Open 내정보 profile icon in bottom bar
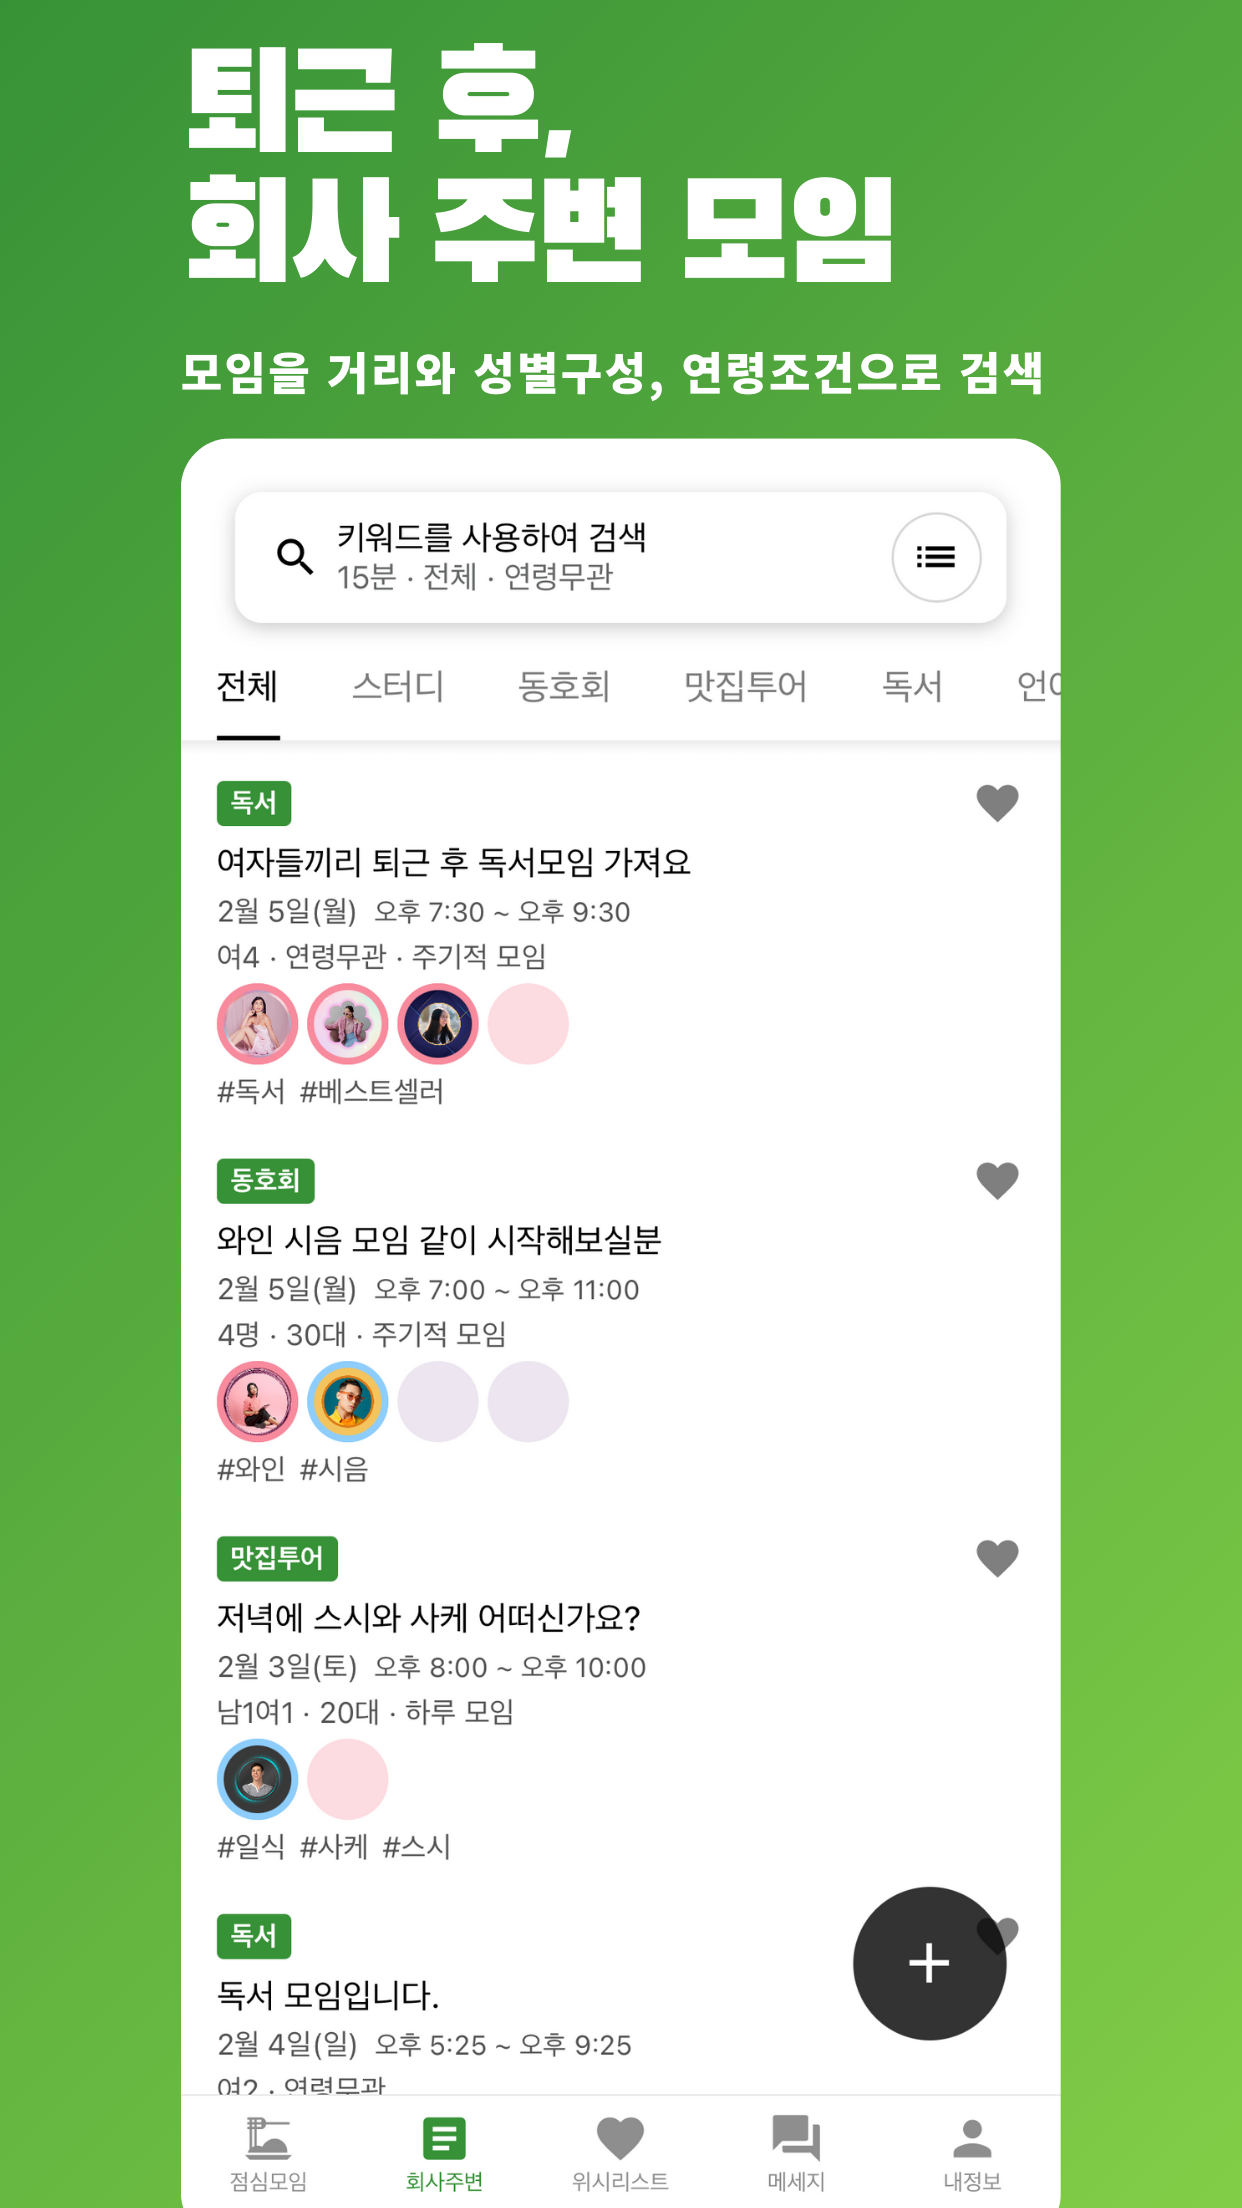Screen dimensions: 1242x2208 [972, 2139]
